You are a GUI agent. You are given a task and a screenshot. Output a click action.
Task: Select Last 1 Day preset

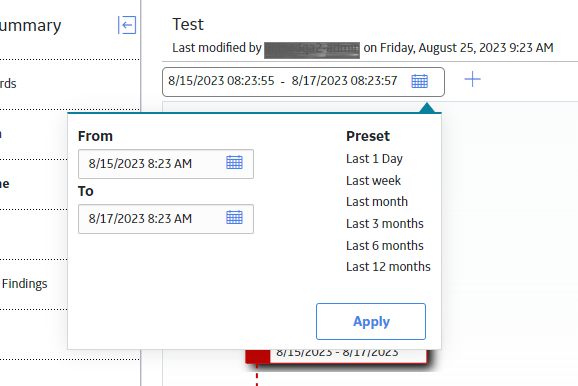tap(374, 159)
